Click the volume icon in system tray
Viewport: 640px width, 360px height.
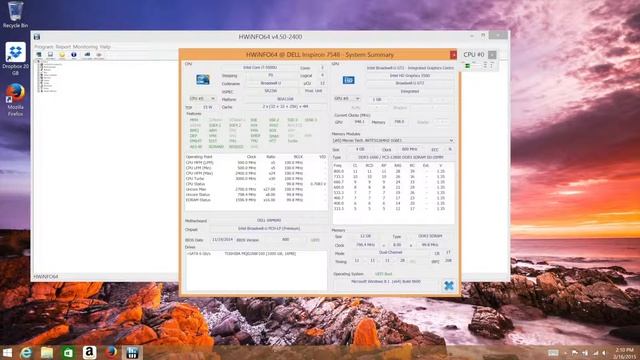[x=605, y=353]
